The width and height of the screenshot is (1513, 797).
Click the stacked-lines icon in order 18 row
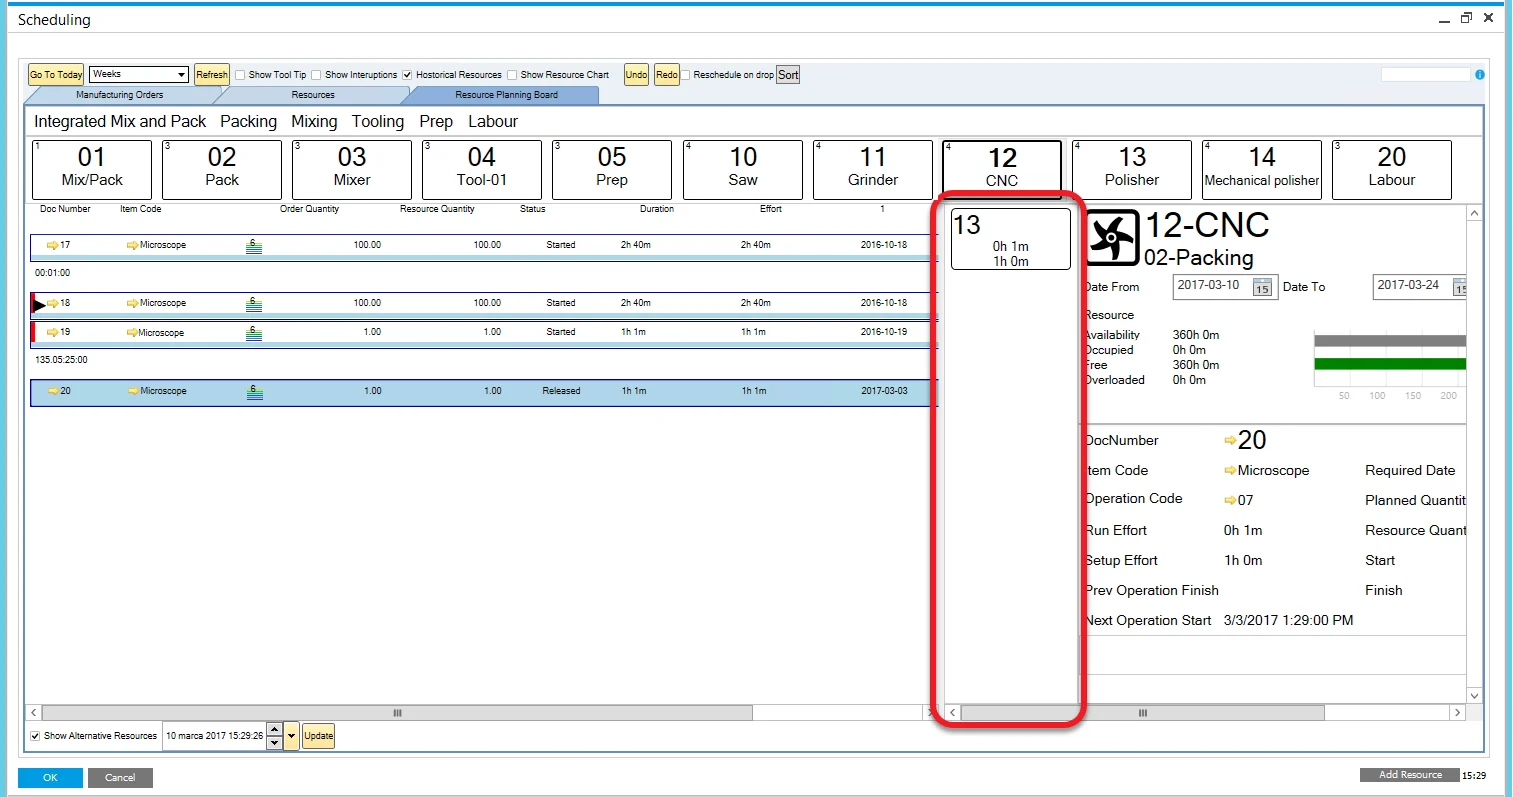[x=254, y=303]
